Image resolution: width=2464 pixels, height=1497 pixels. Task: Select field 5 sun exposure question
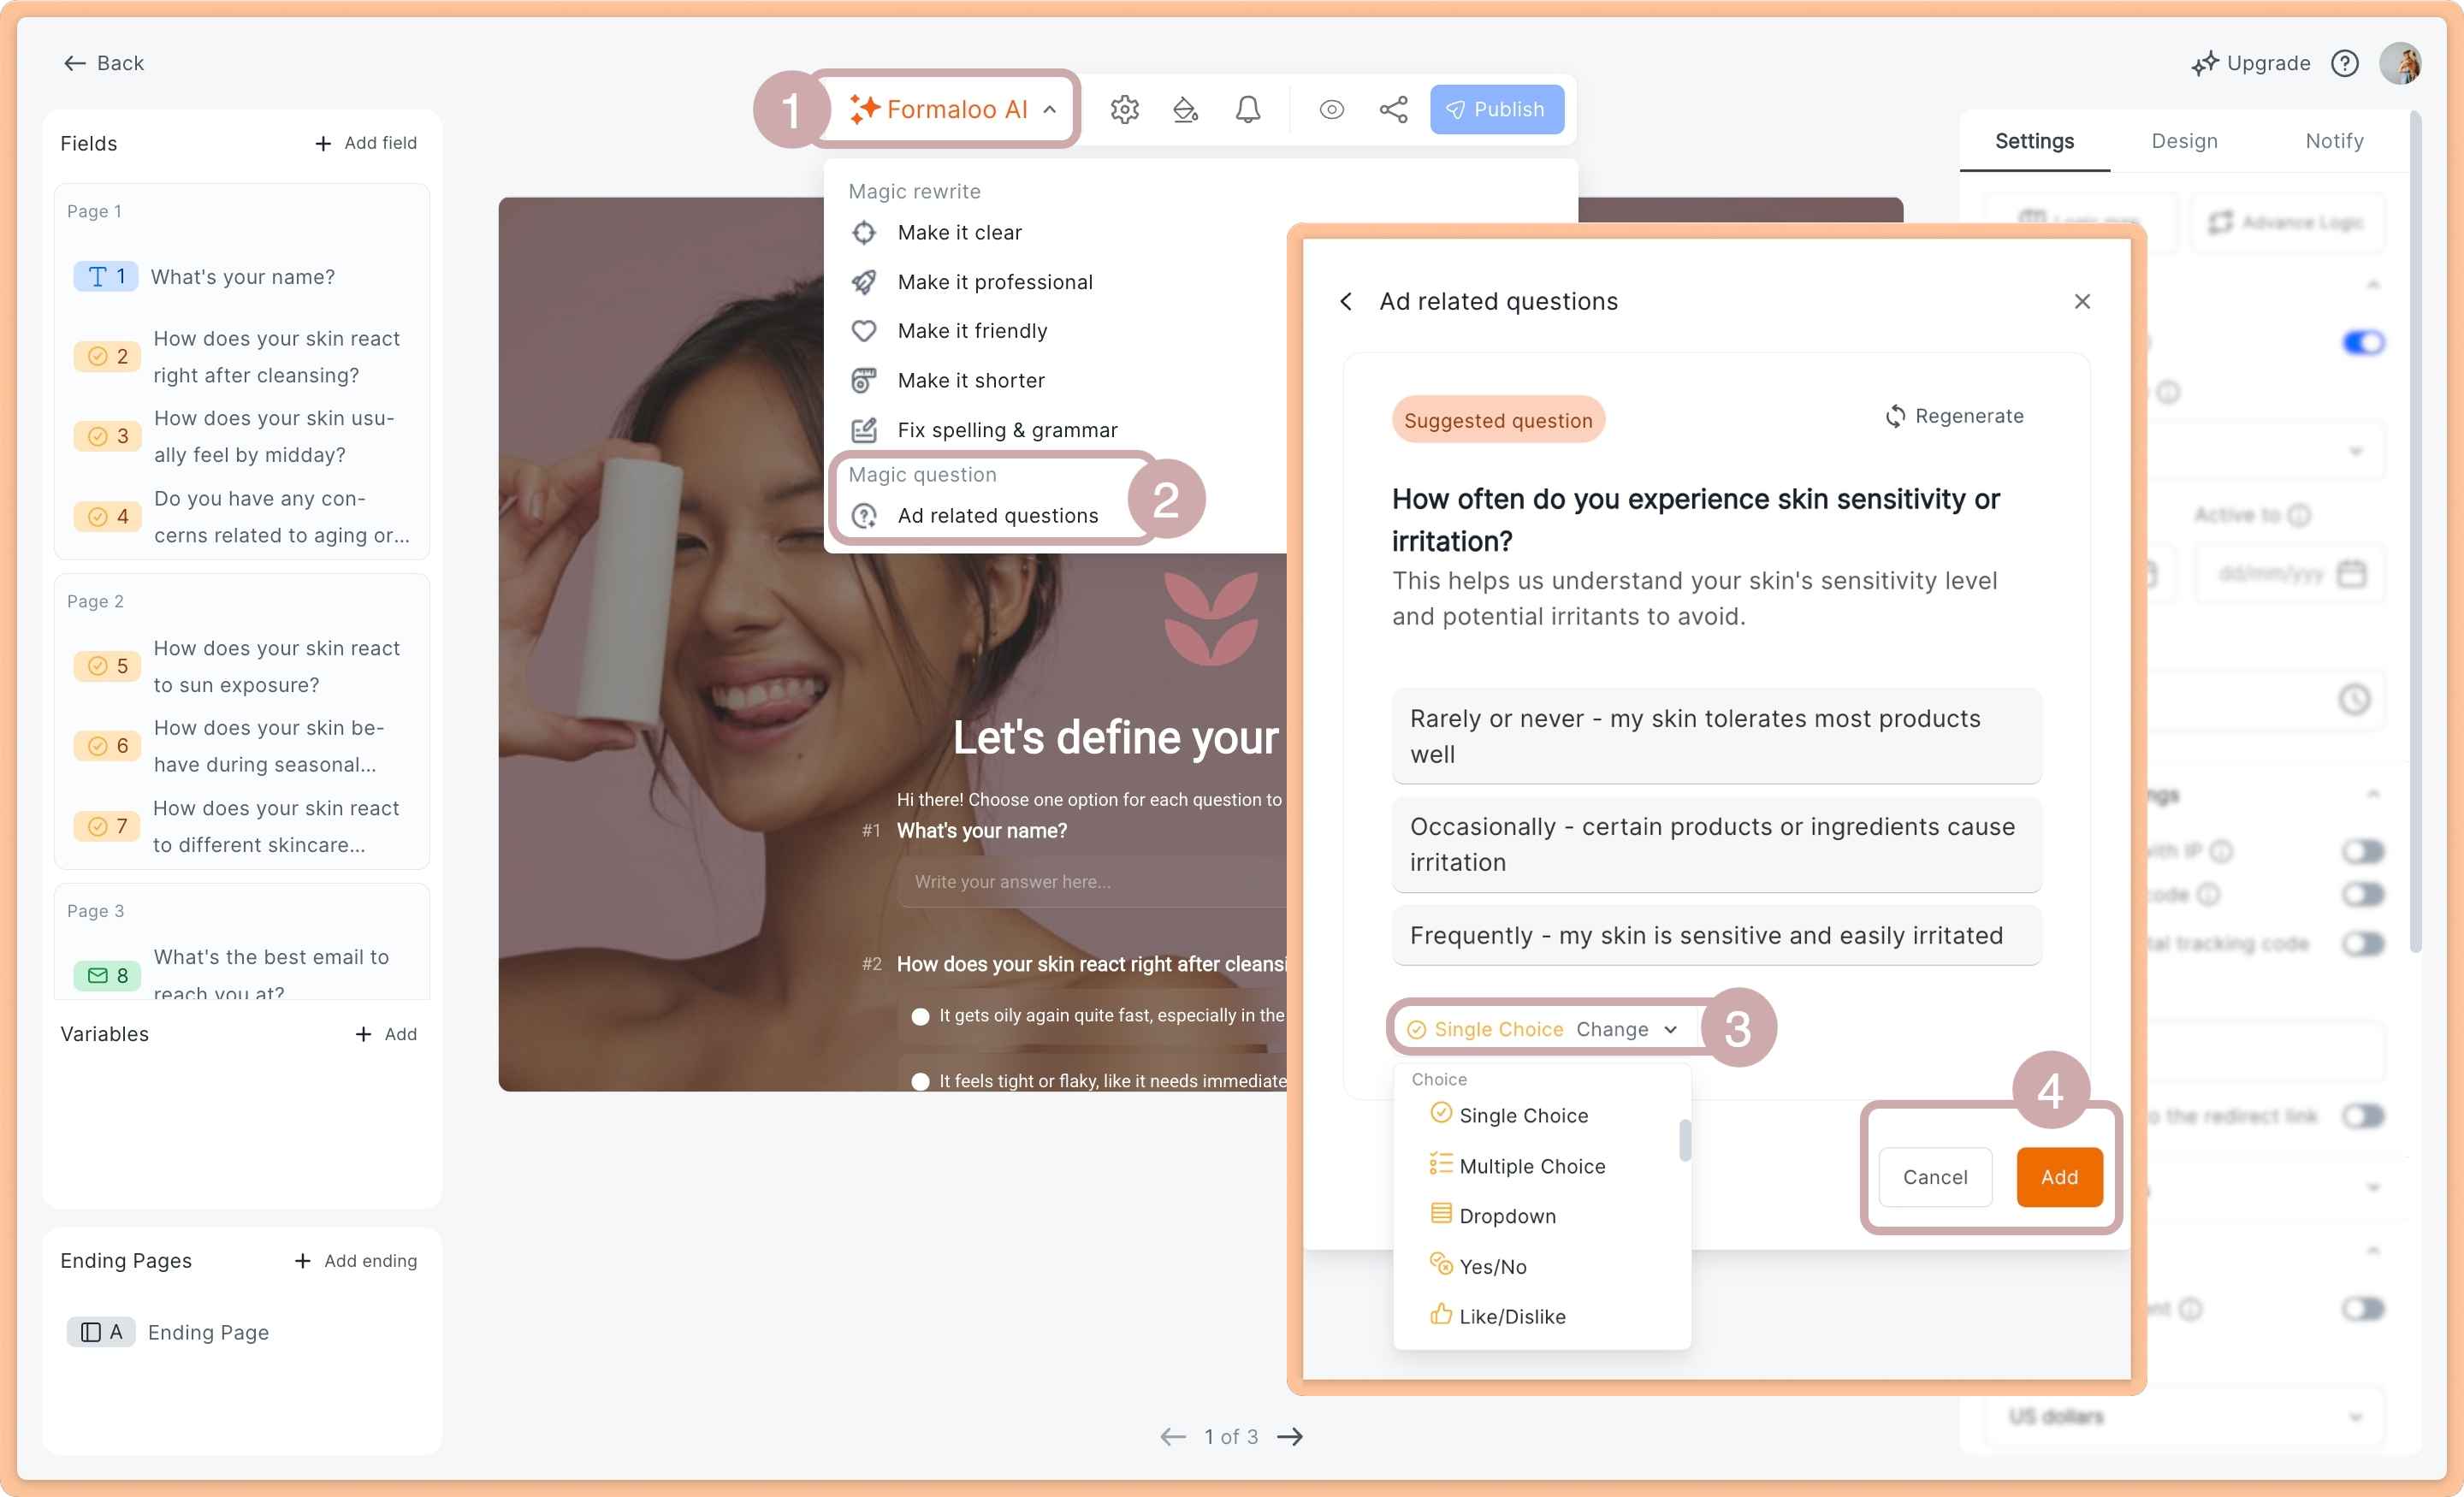(242, 666)
